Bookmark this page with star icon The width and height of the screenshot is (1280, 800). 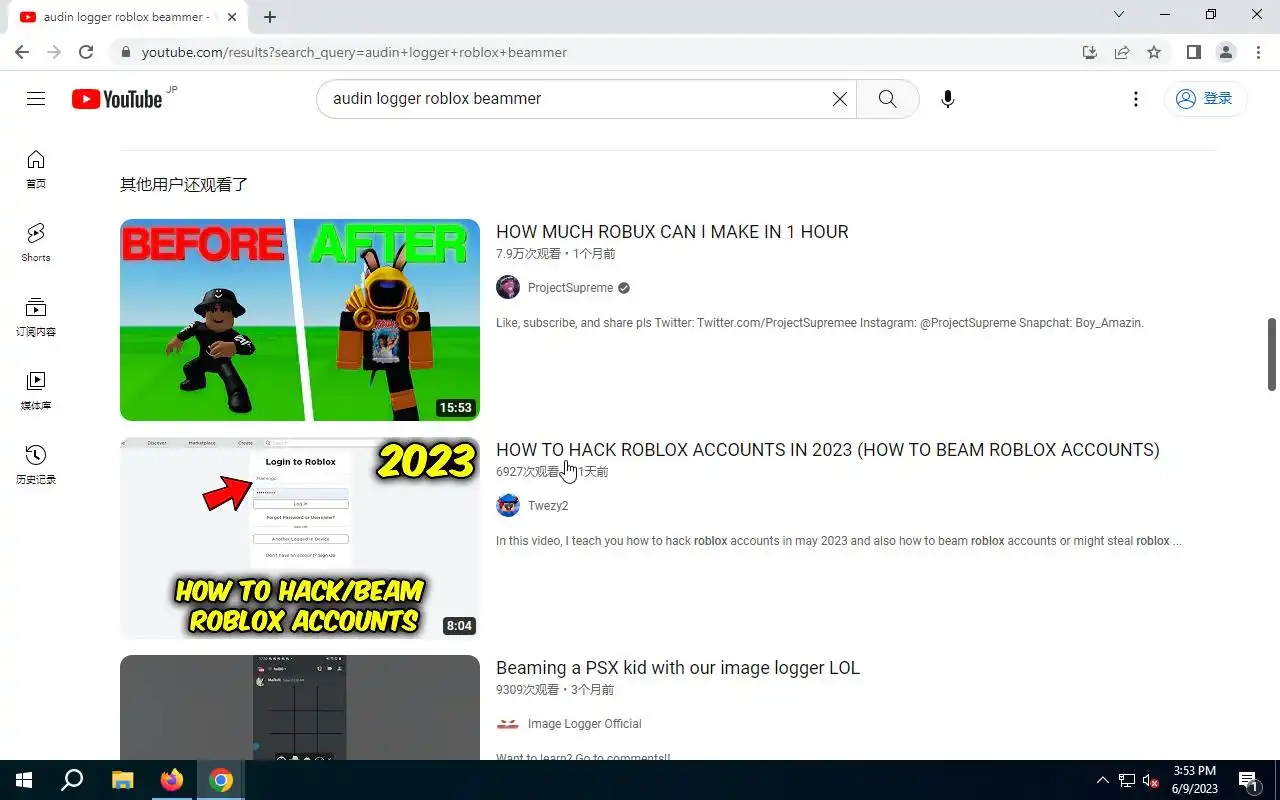(x=1154, y=52)
